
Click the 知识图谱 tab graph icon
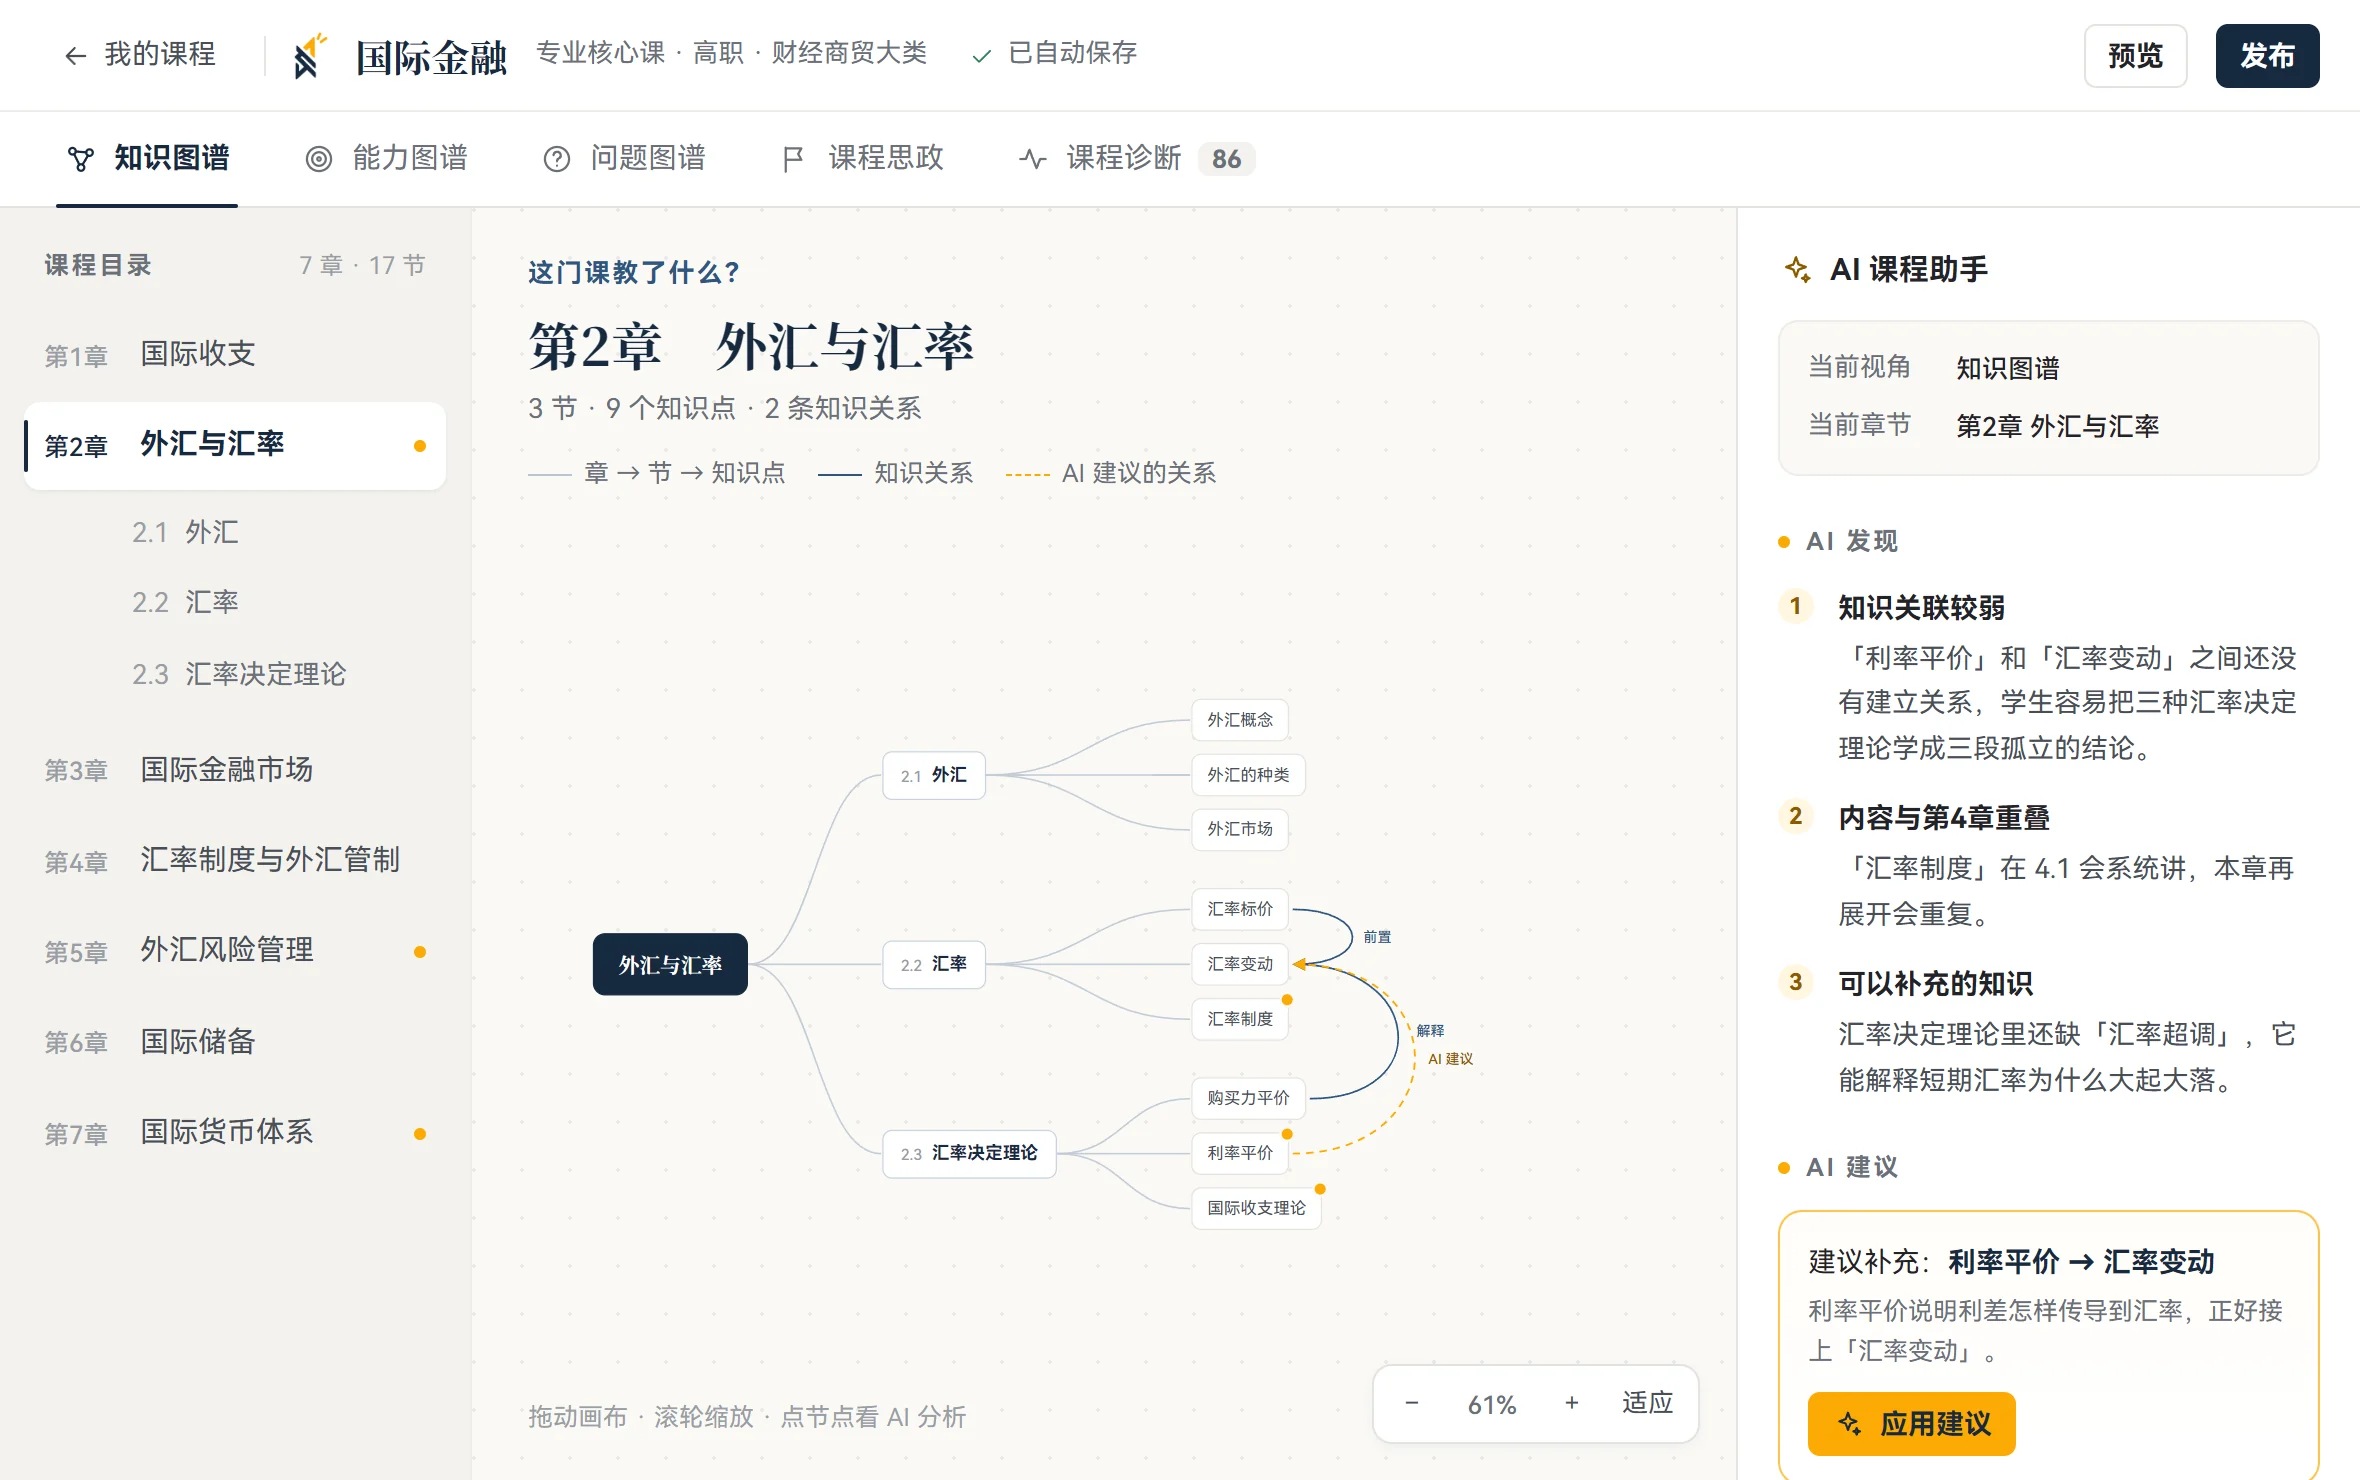[x=80, y=159]
